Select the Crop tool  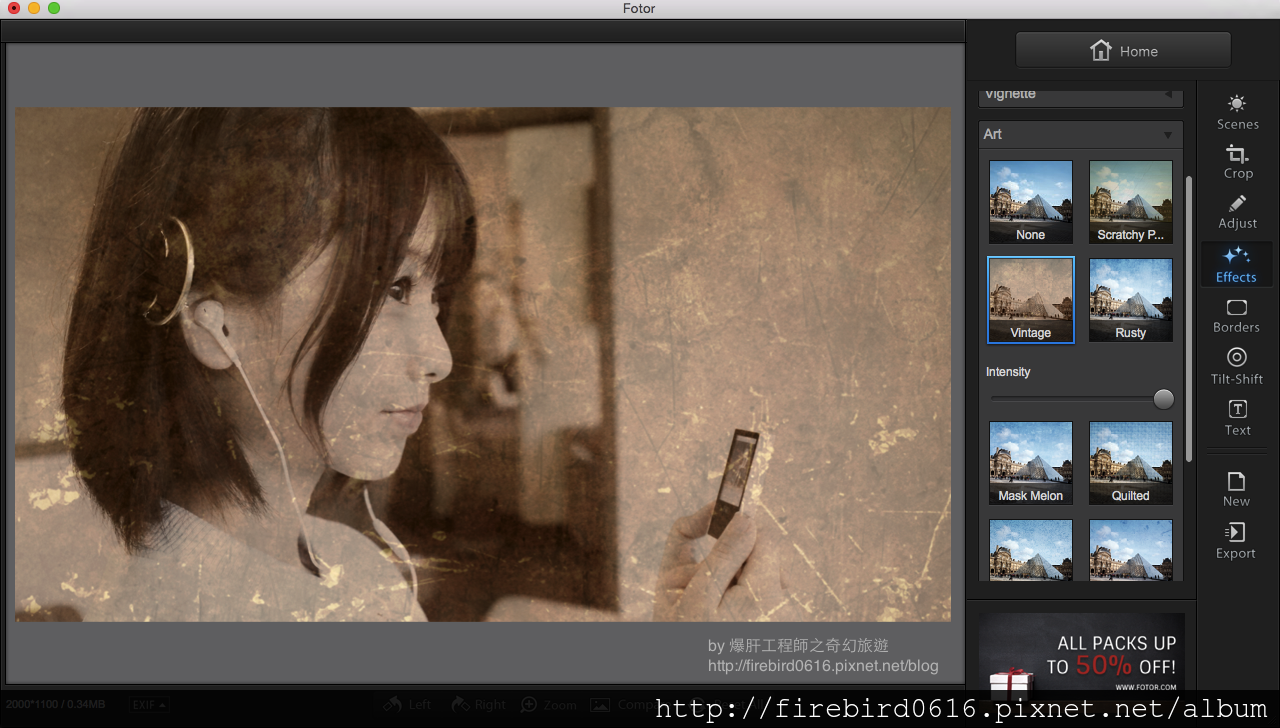[1237, 162]
